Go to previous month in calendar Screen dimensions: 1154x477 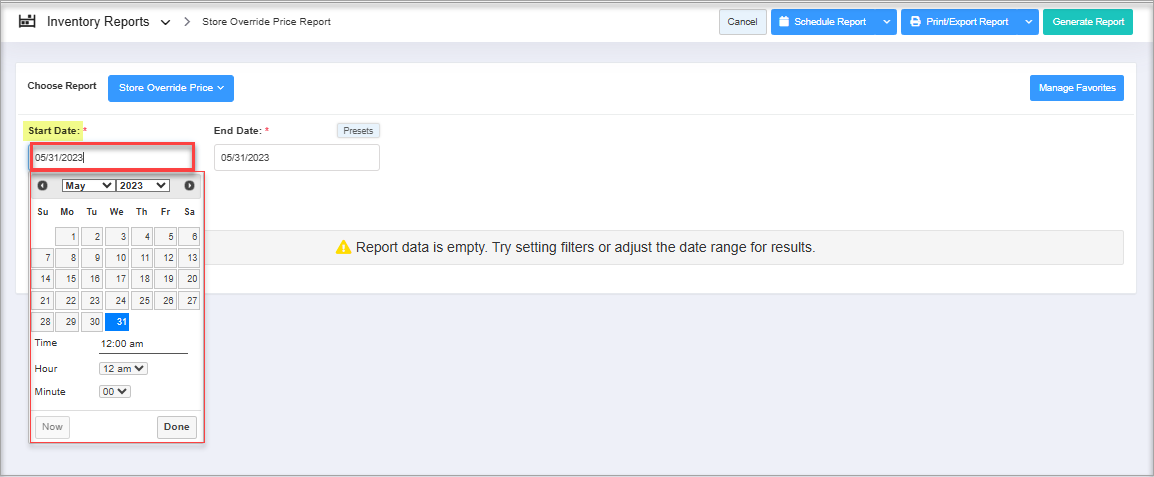42,185
